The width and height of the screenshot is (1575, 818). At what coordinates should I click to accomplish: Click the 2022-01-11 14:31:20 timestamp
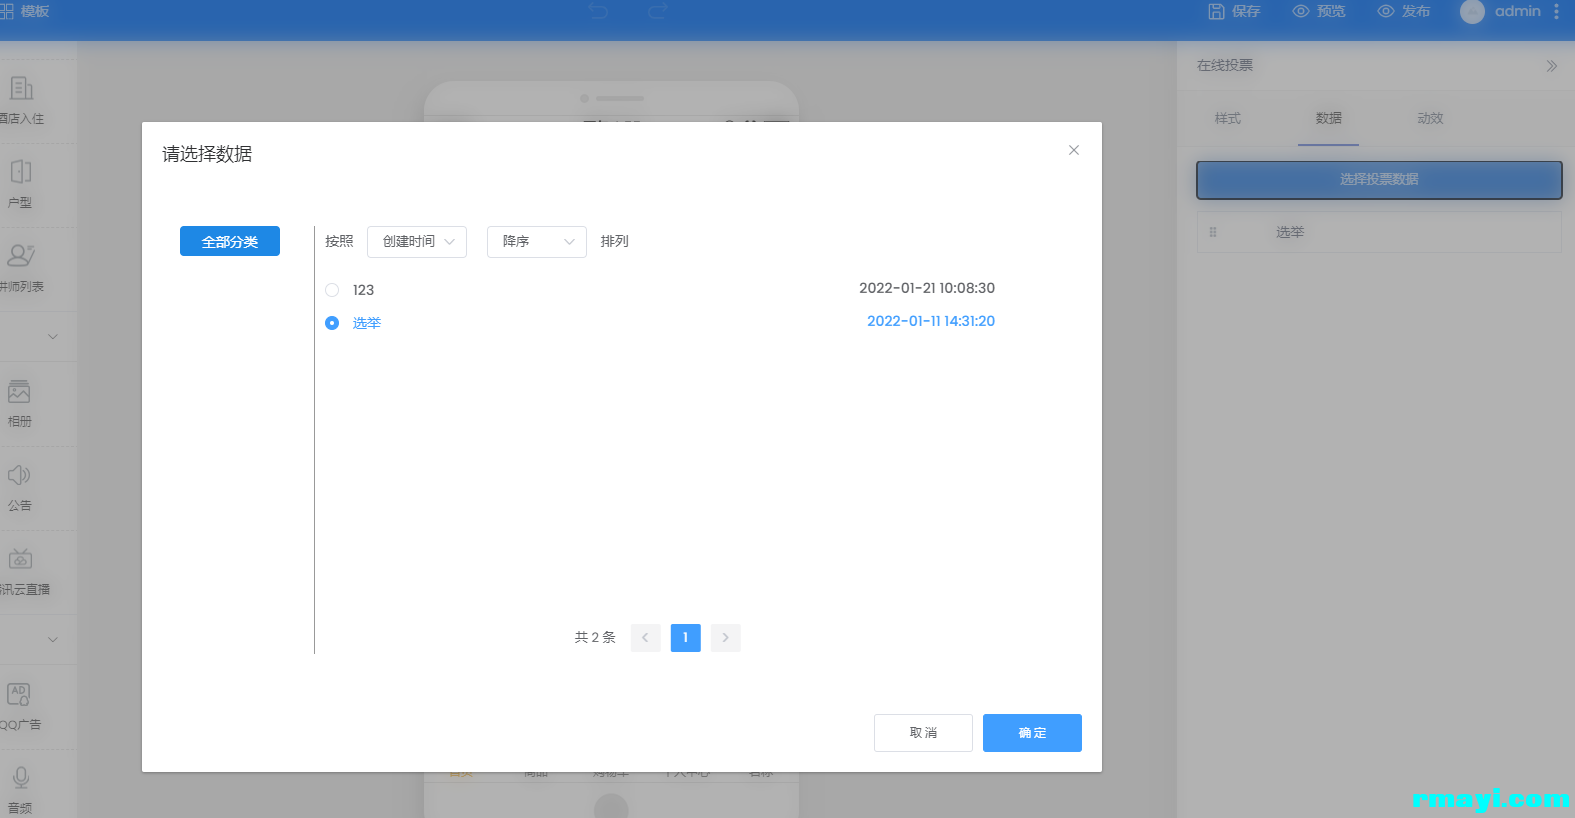pos(931,321)
